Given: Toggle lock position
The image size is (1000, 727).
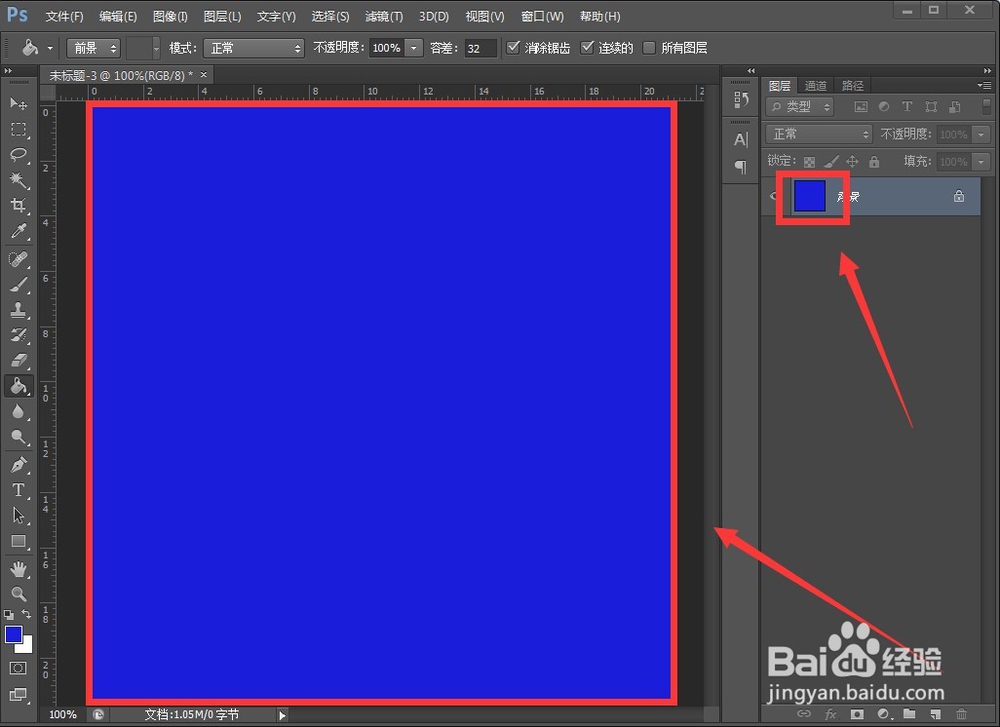Looking at the screenshot, I should click(852, 162).
